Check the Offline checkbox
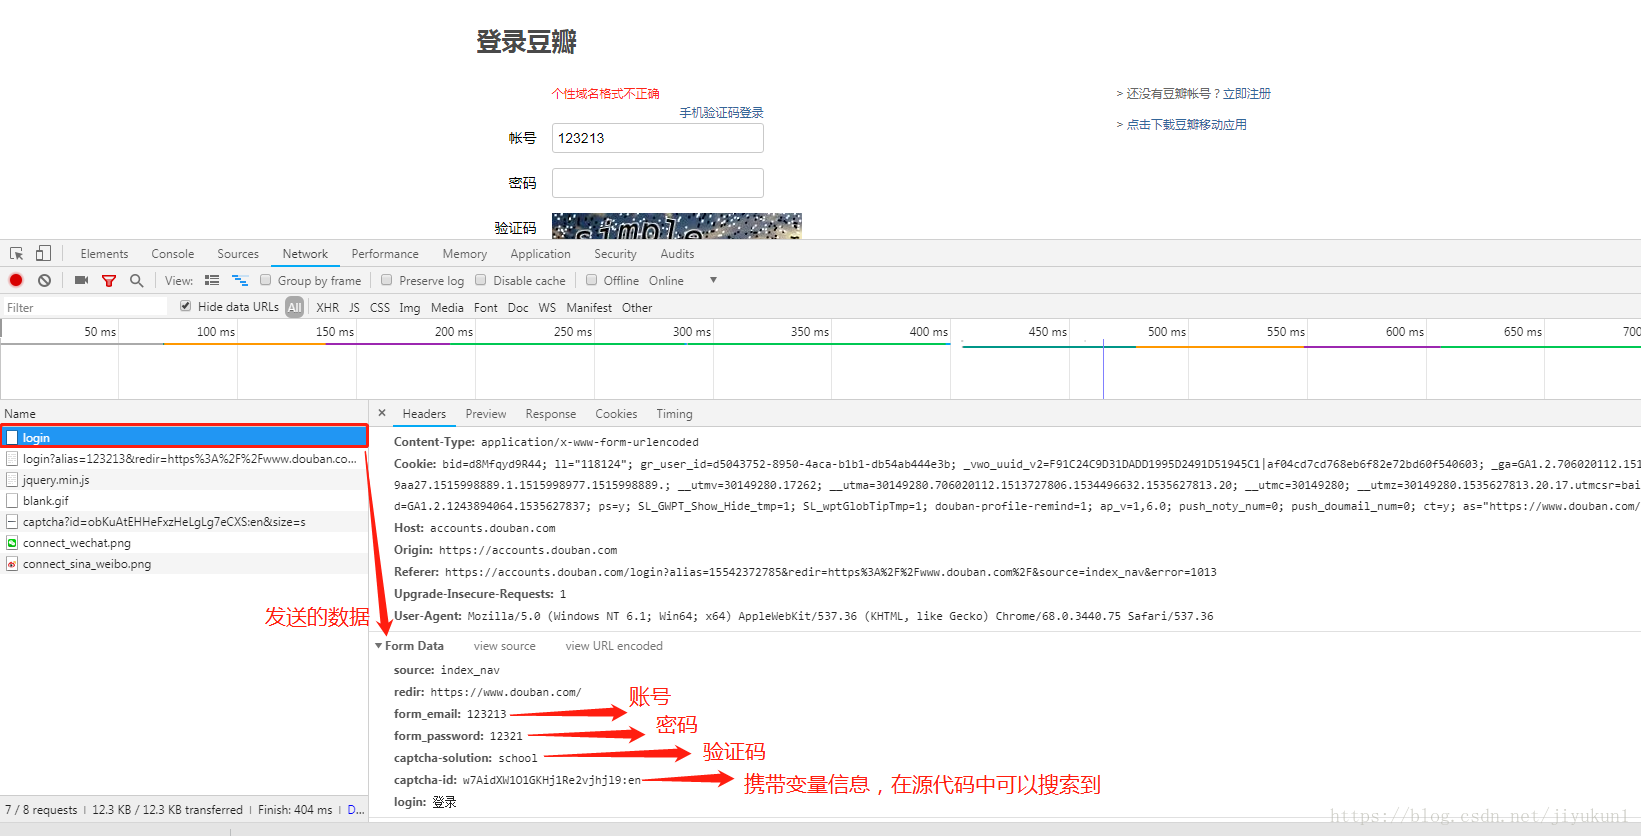The image size is (1641, 836). (592, 280)
